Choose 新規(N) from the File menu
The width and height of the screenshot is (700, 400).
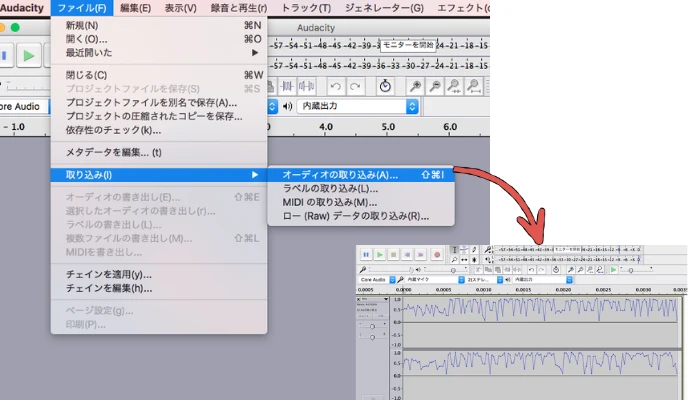(x=159, y=25)
